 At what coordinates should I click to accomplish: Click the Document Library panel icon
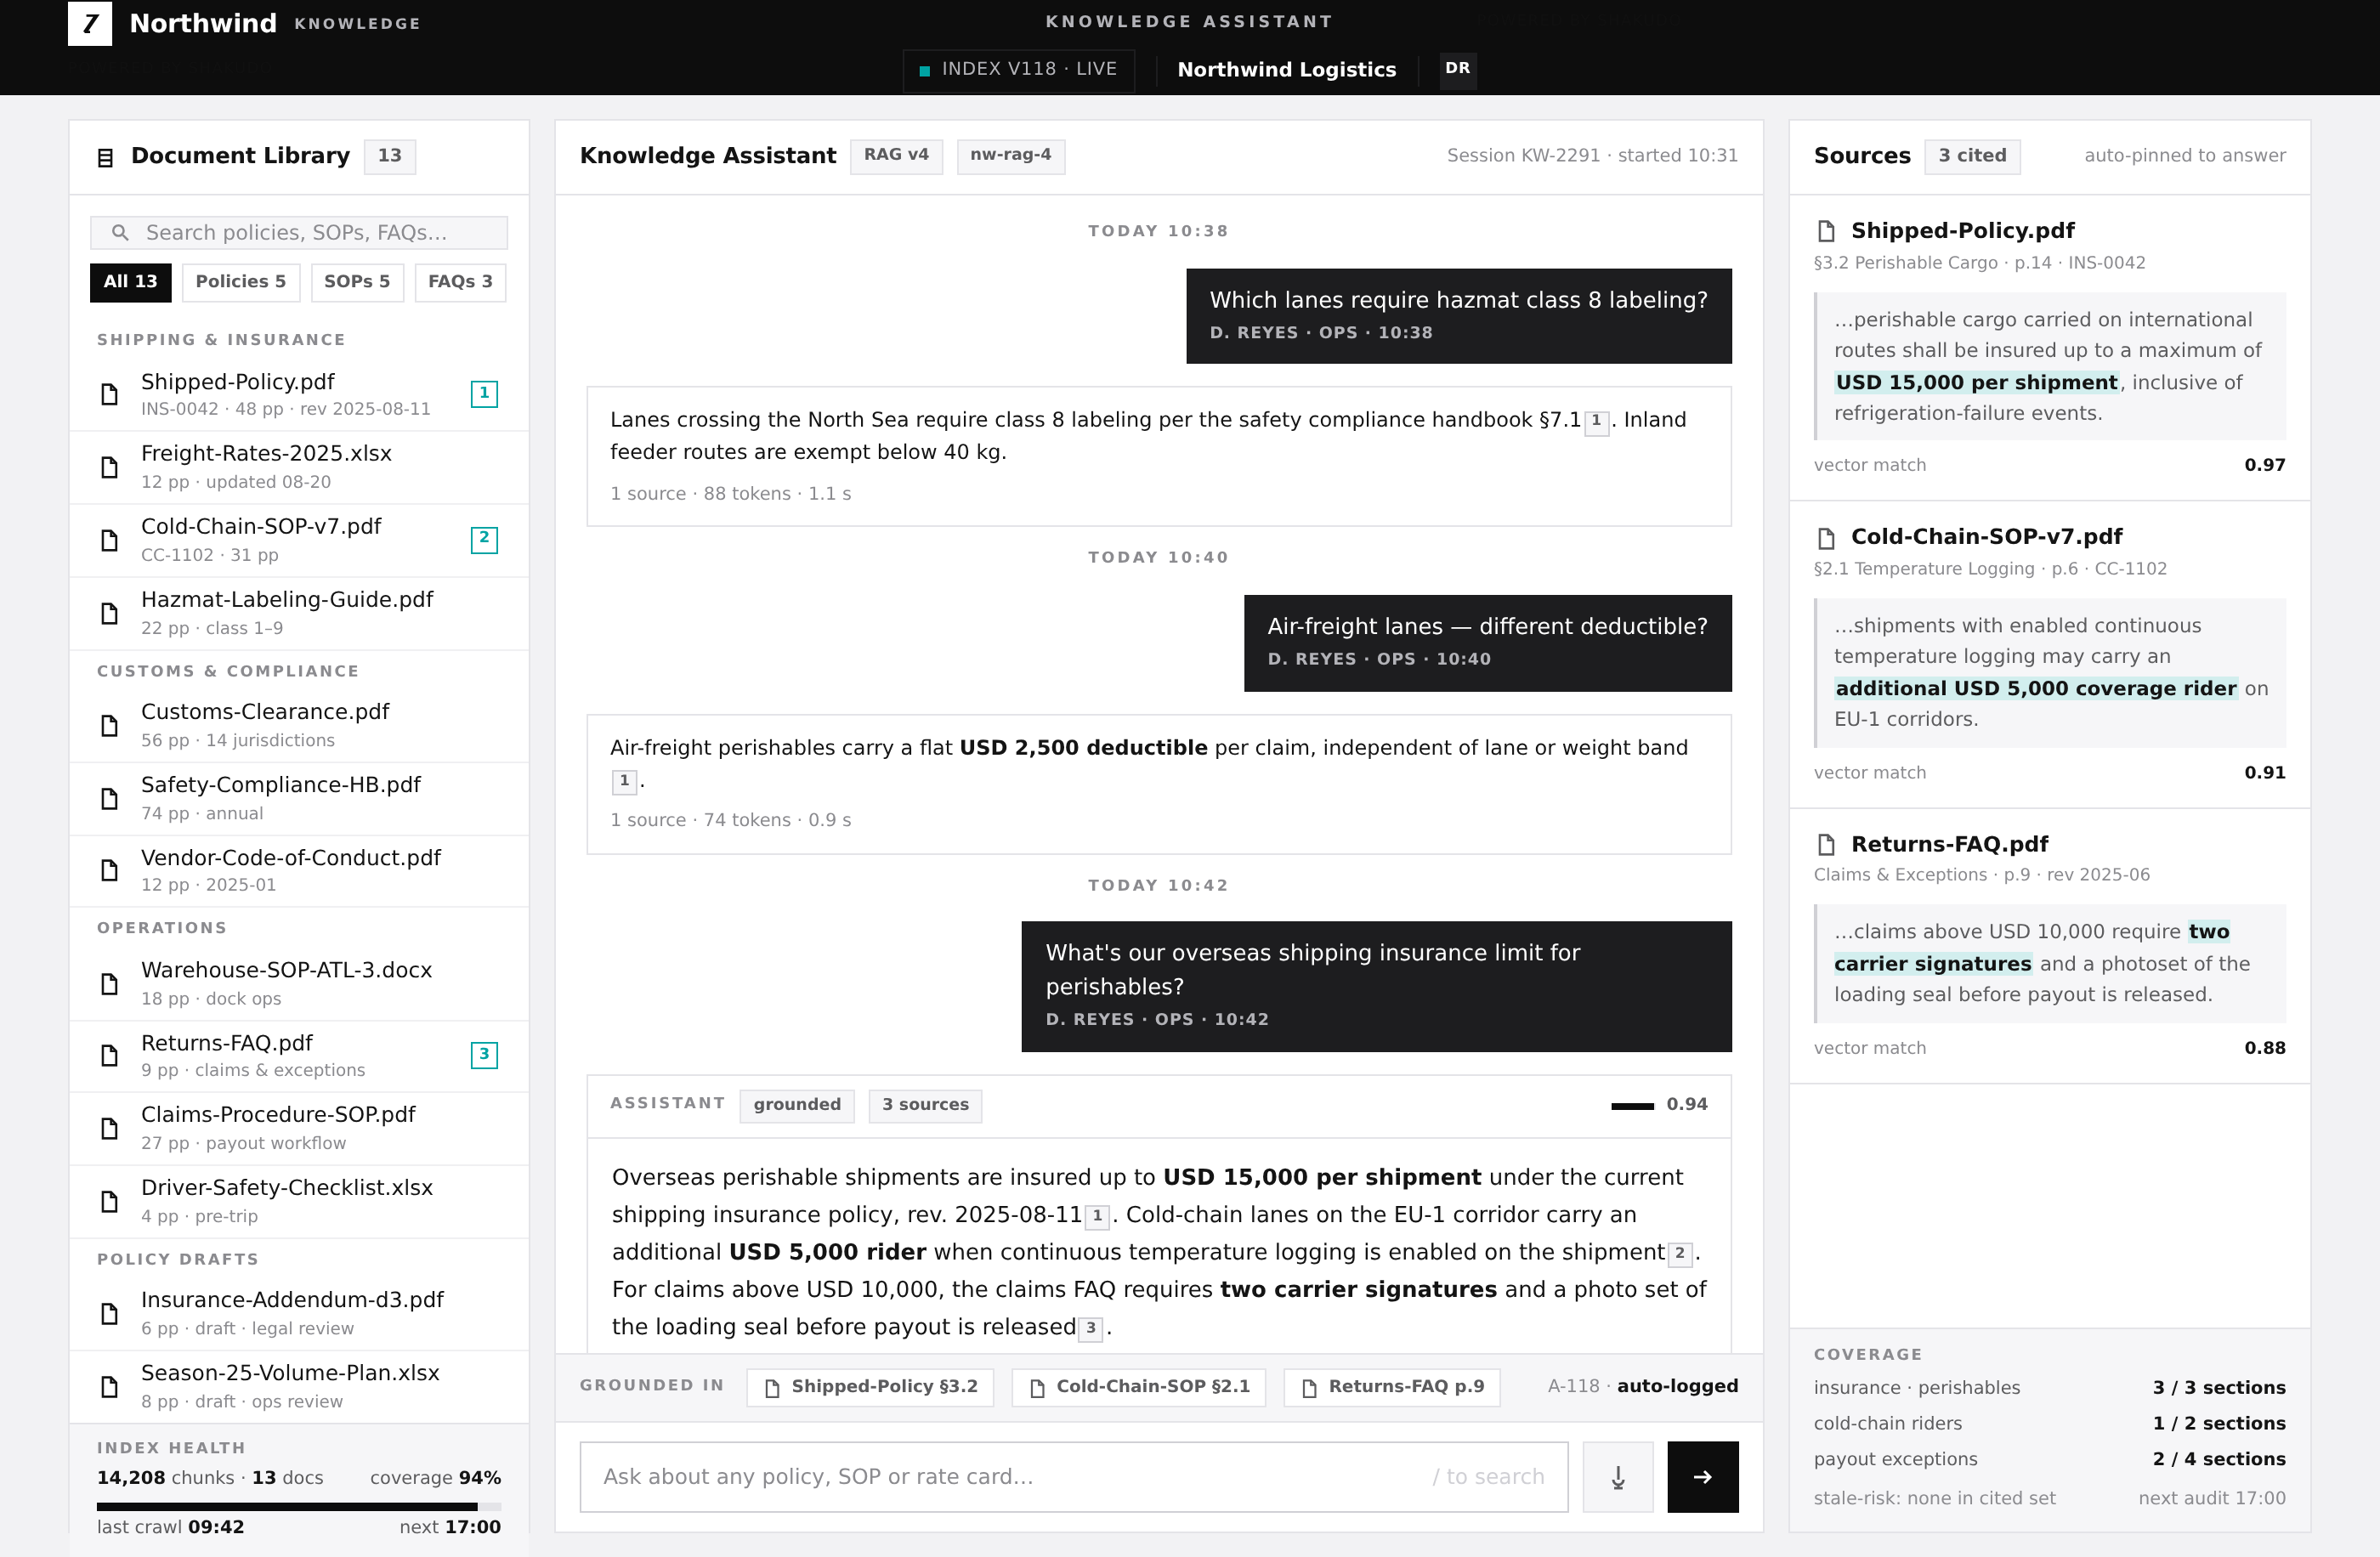[x=105, y=157]
